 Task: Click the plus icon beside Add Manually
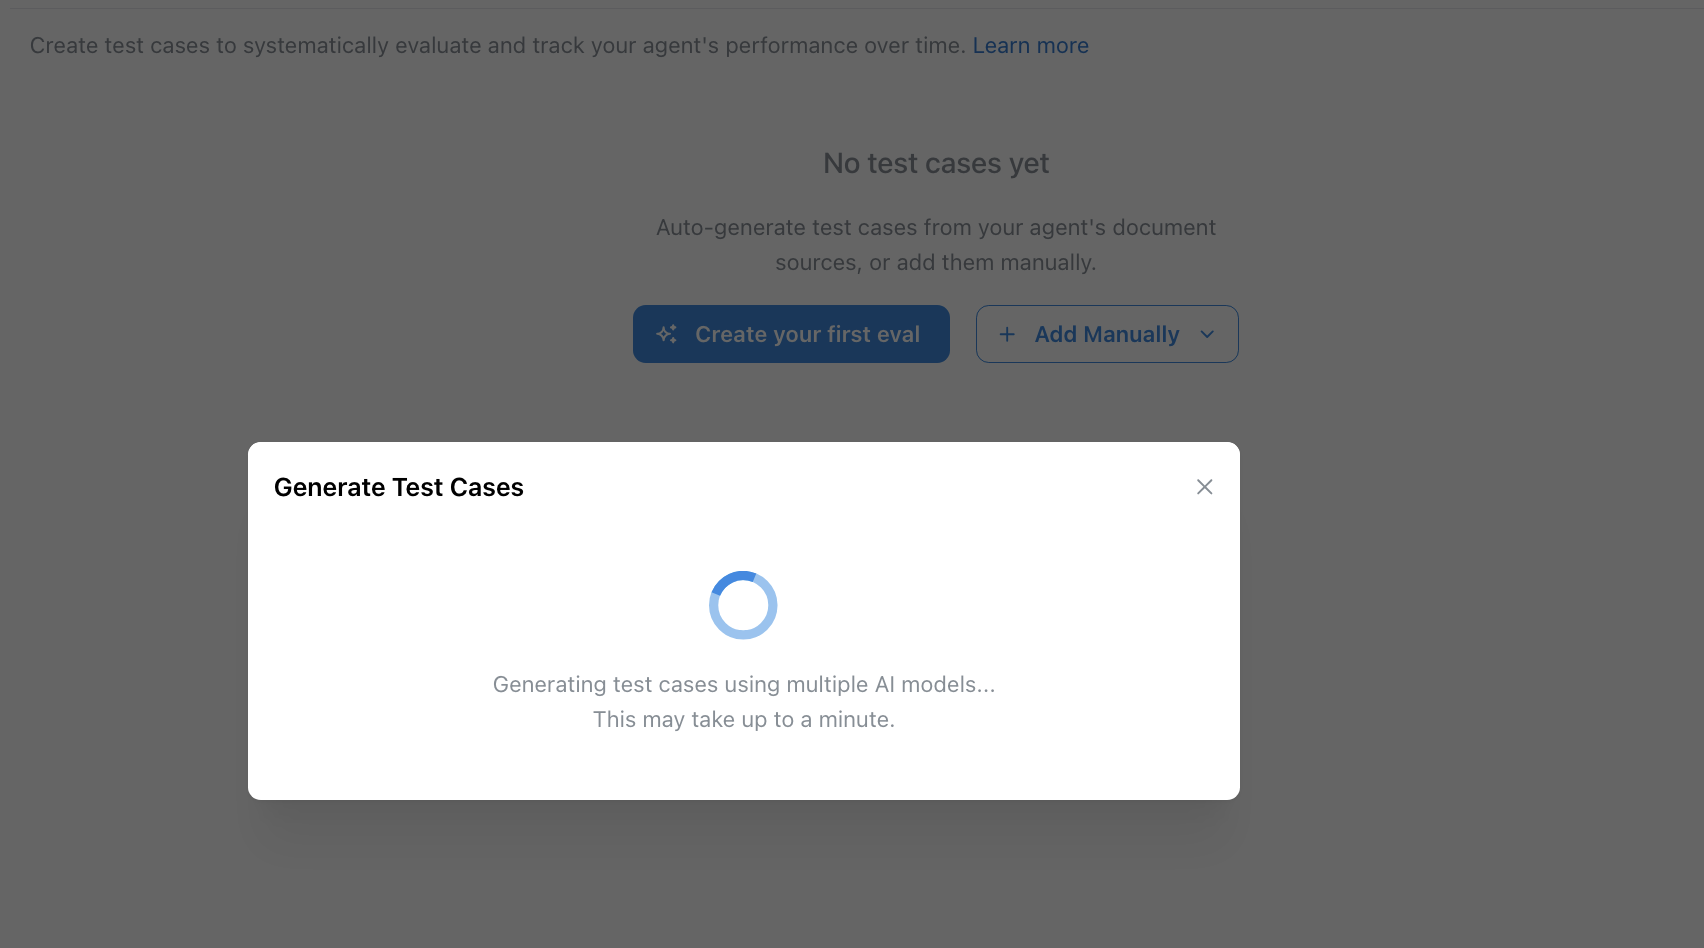(x=1007, y=334)
